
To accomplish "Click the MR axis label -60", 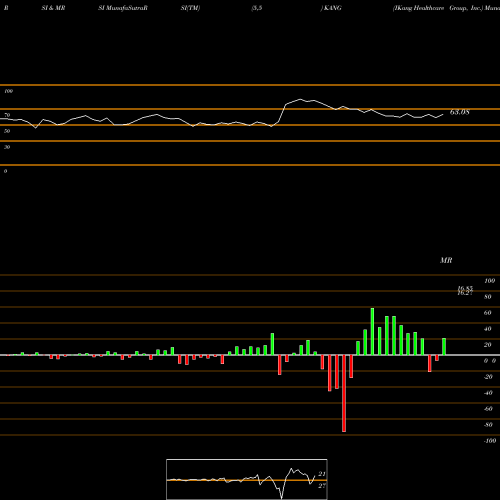I will point(488,409).
